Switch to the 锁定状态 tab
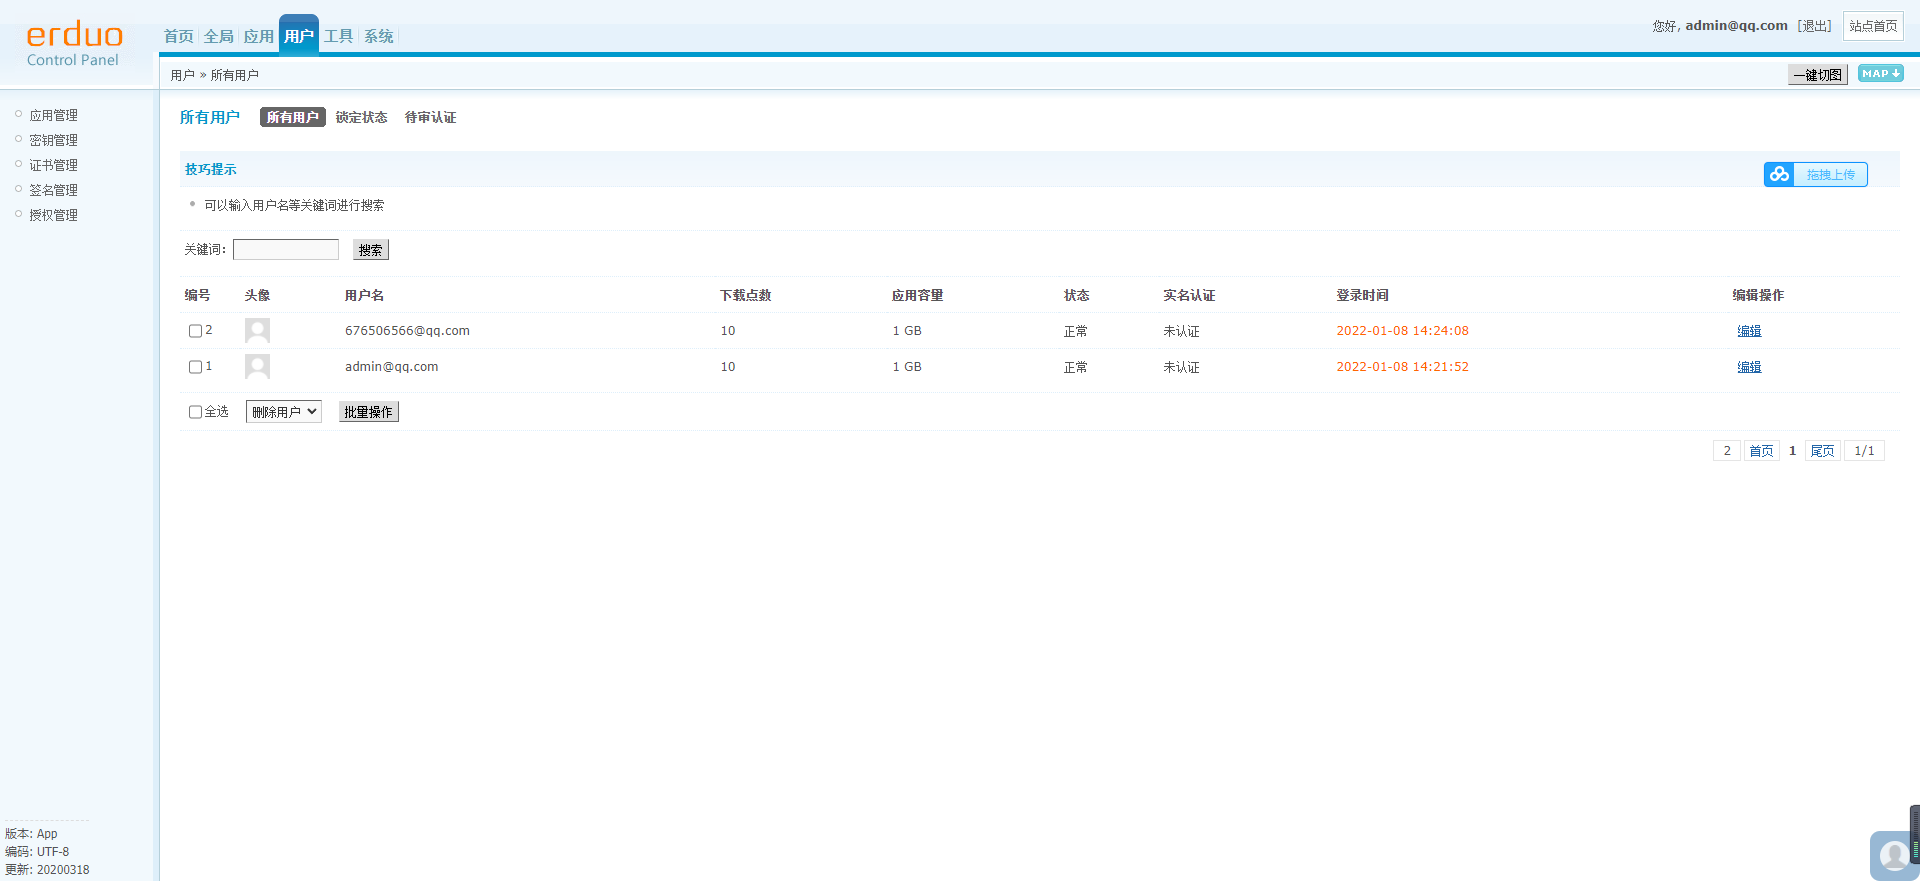 coord(361,118)
